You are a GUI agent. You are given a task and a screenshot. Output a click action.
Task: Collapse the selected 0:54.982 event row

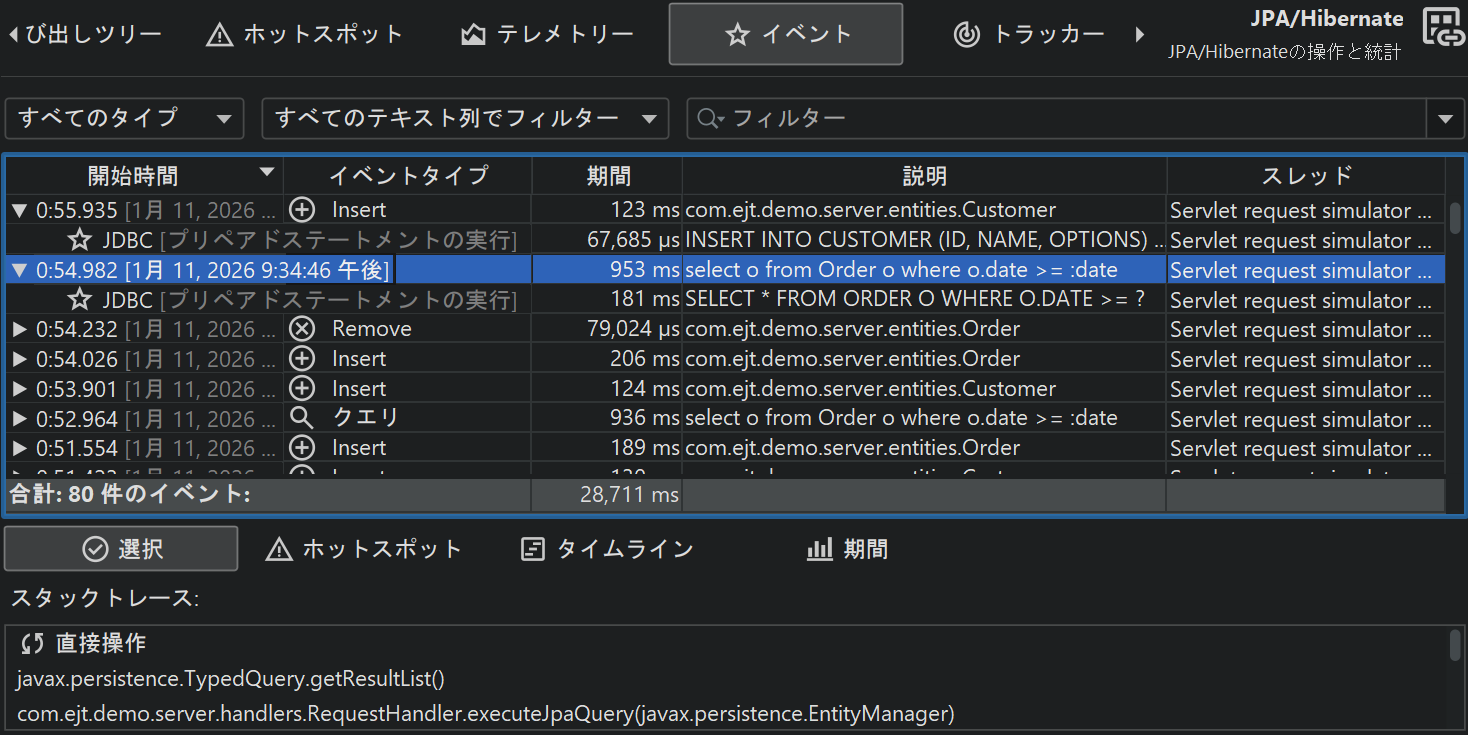[19, 270]
